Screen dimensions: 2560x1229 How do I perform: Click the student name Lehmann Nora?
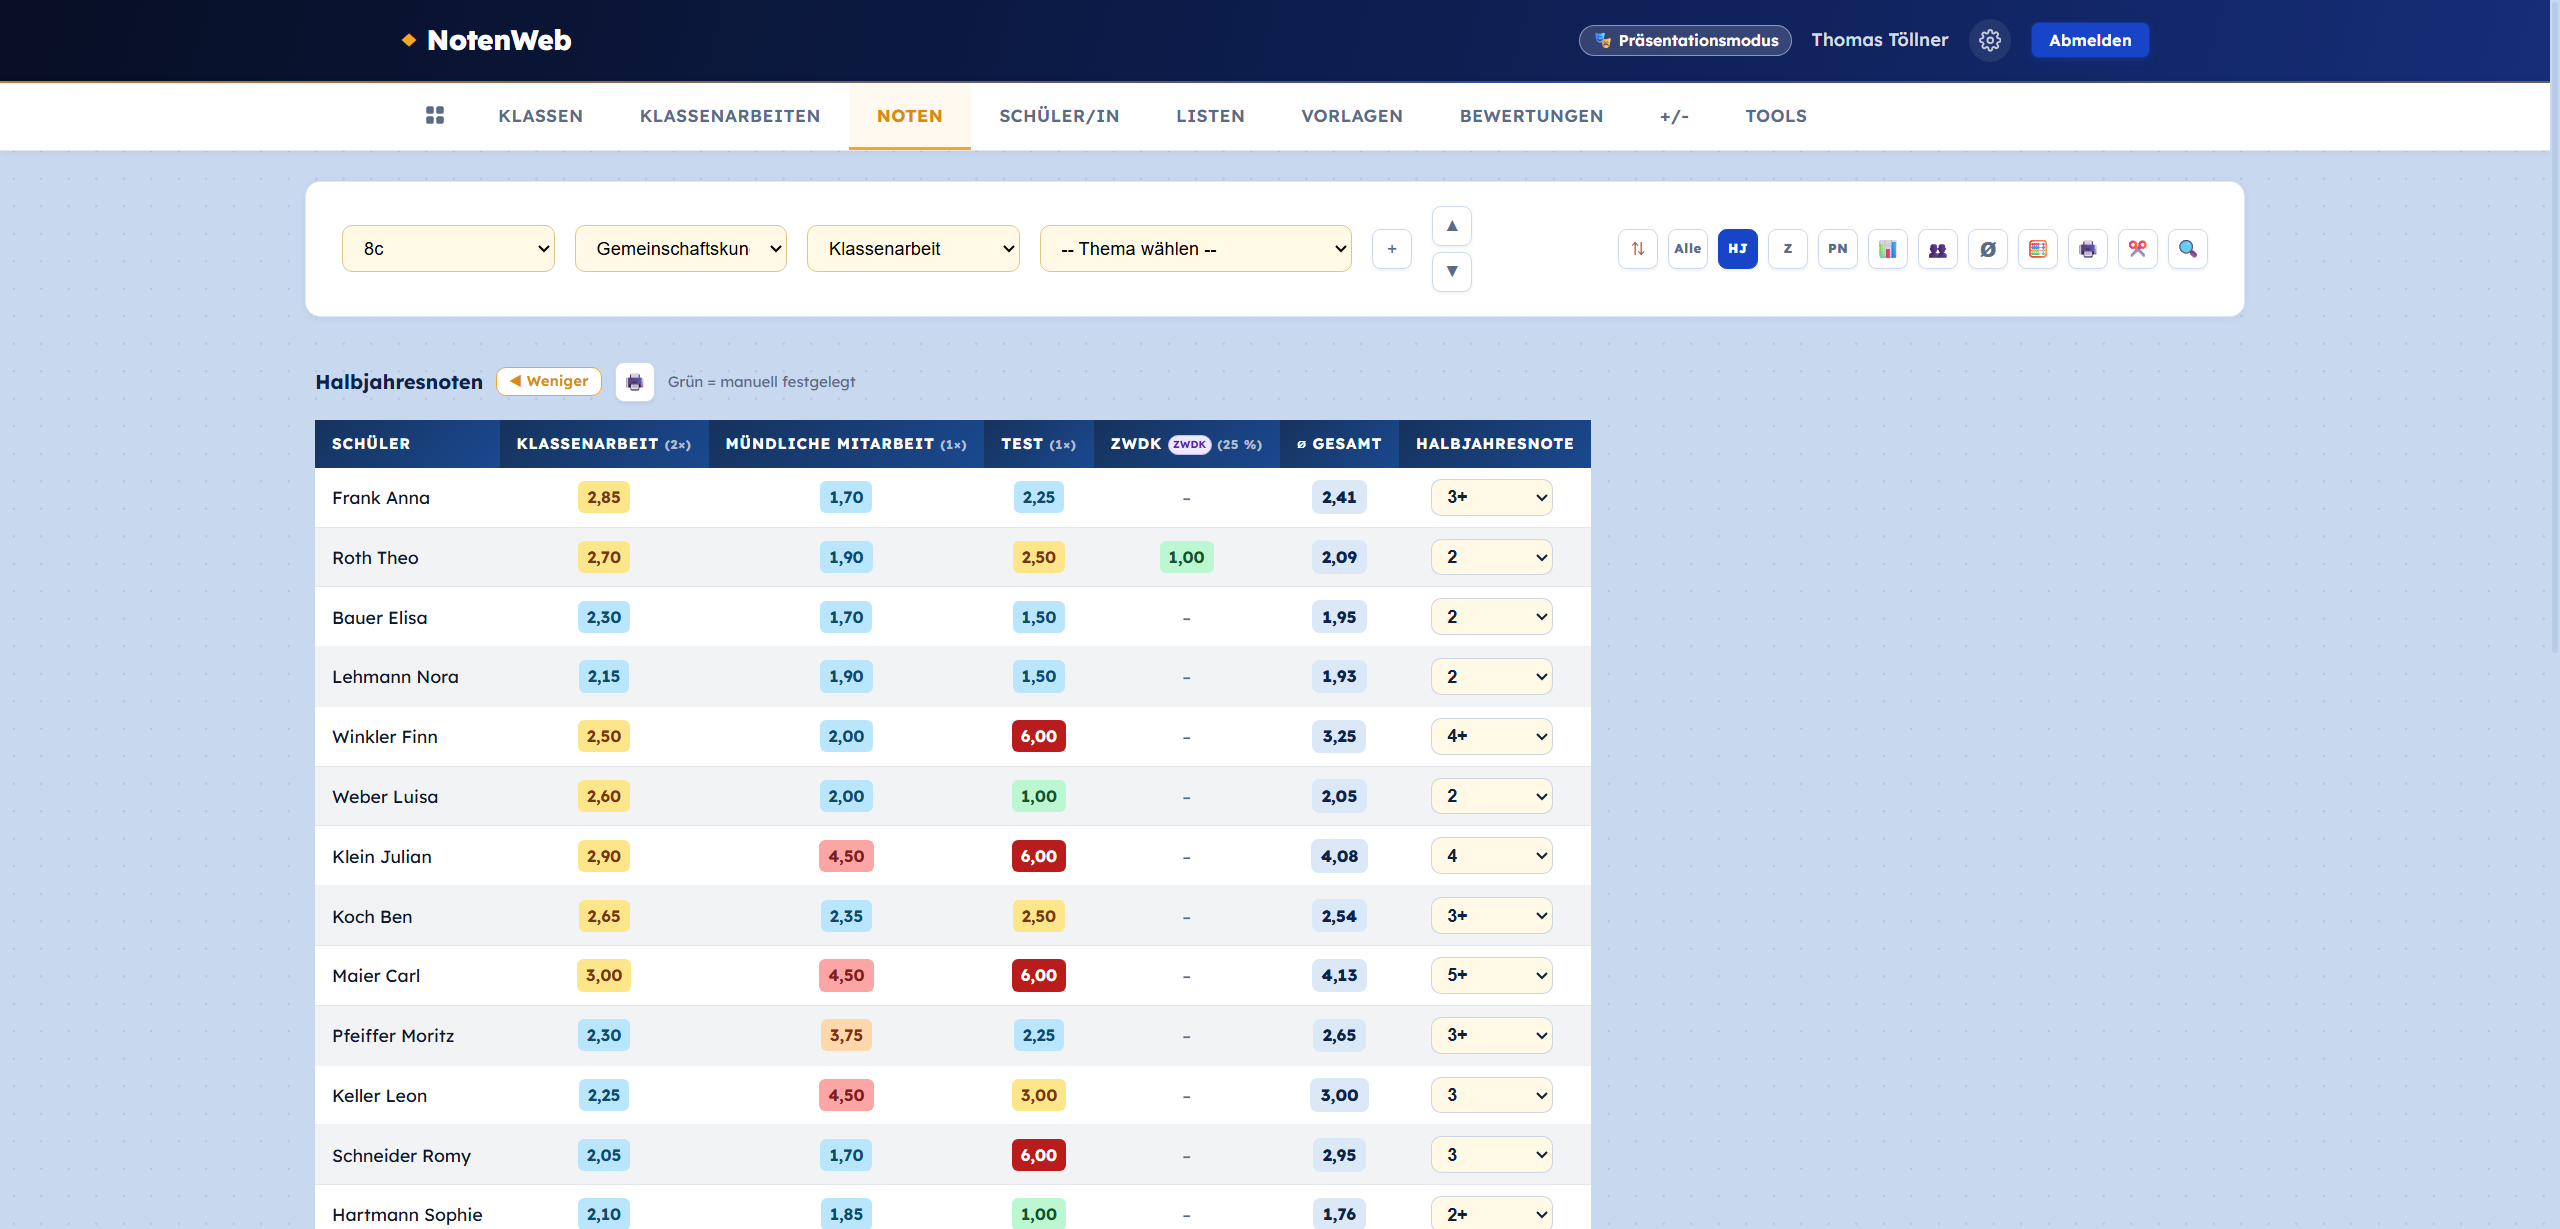pyautogui.click(x=395, y=677)
